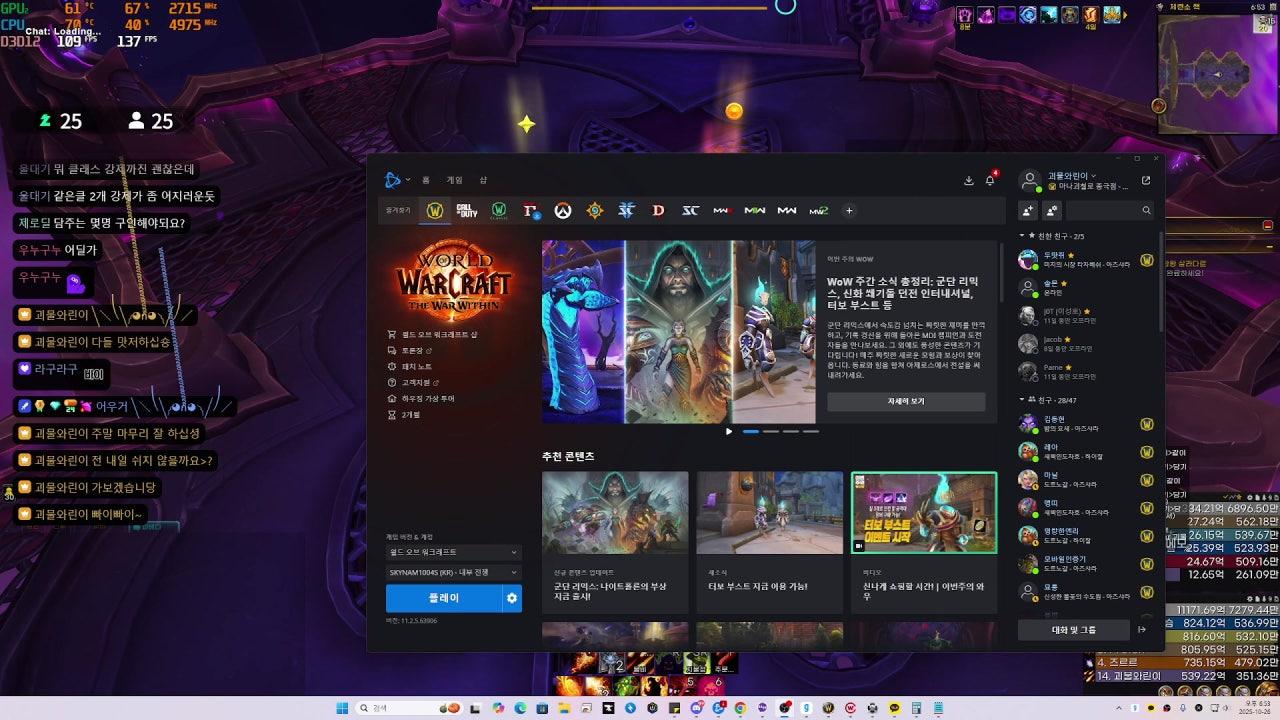Viewport: 1280px width, 720px height.
Task: Select StarCraft II game icon
Action: tap(627, 211)
